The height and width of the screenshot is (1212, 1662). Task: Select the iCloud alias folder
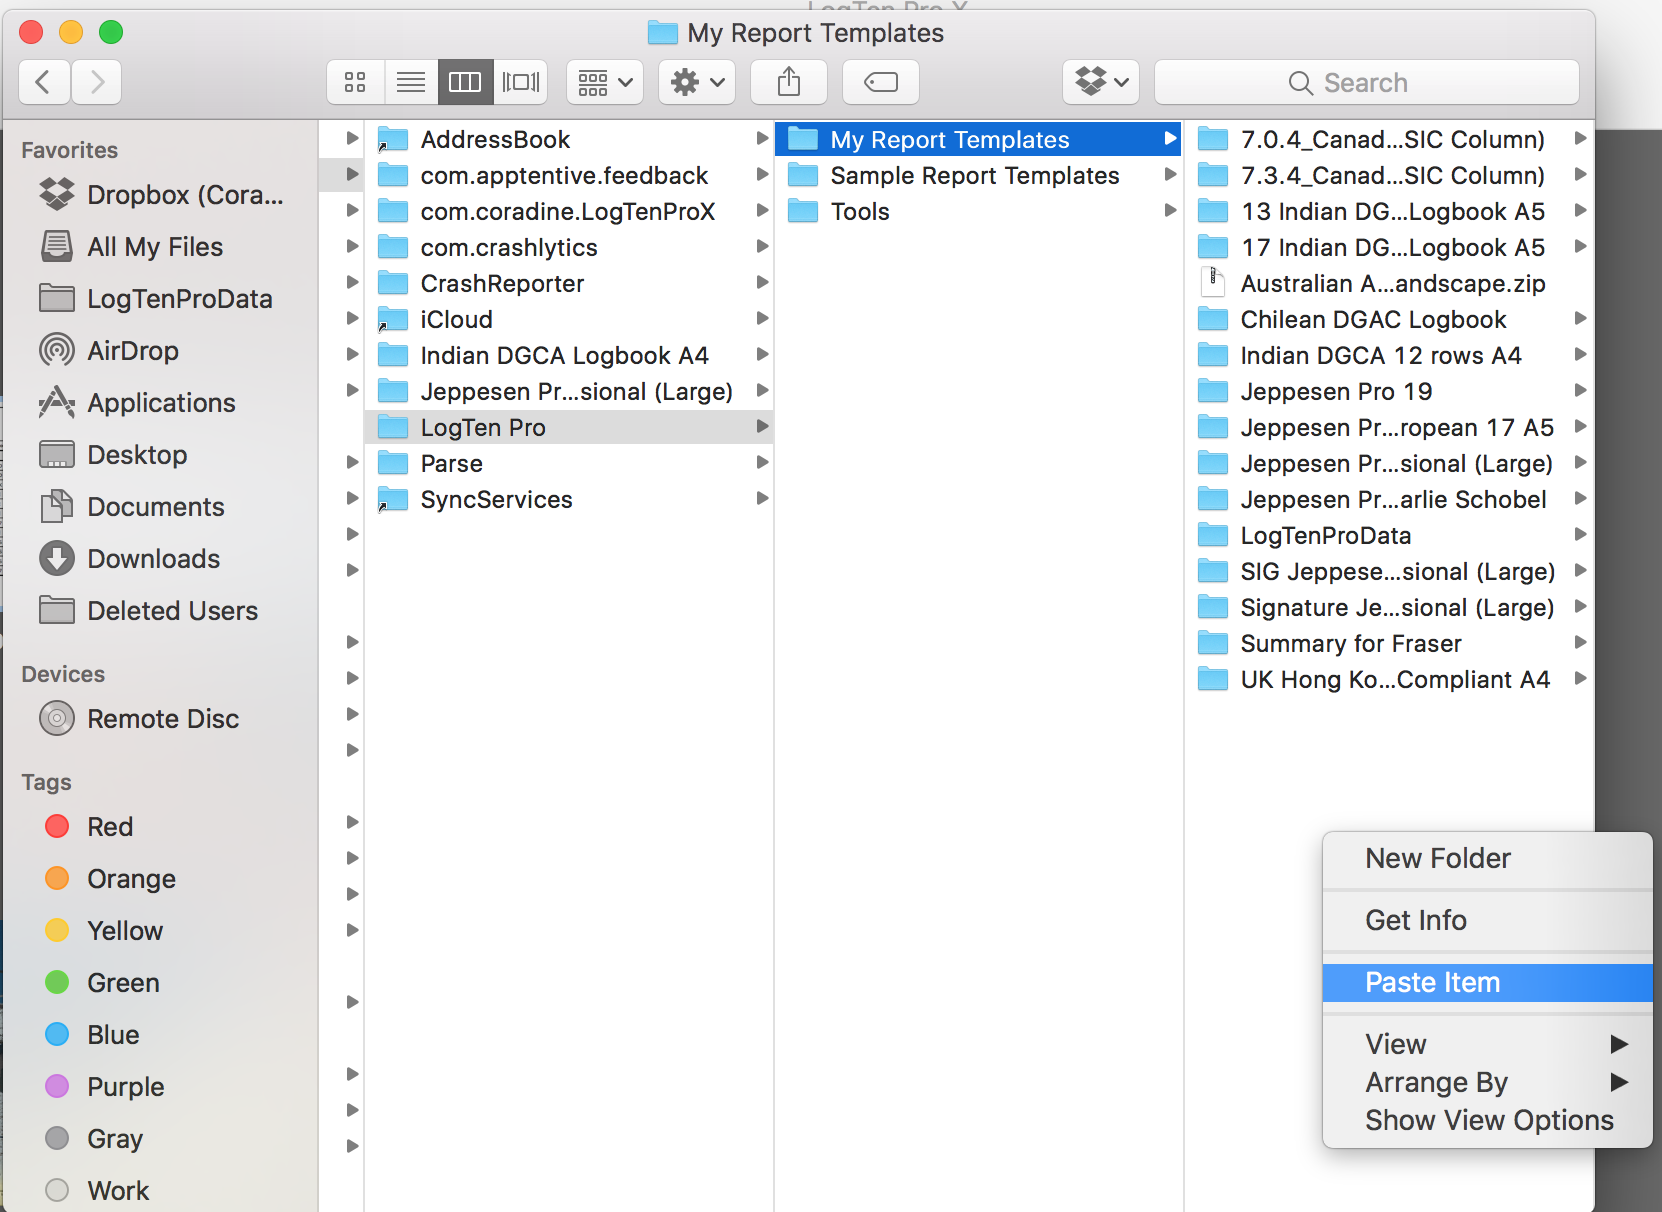tap(569, 319)
